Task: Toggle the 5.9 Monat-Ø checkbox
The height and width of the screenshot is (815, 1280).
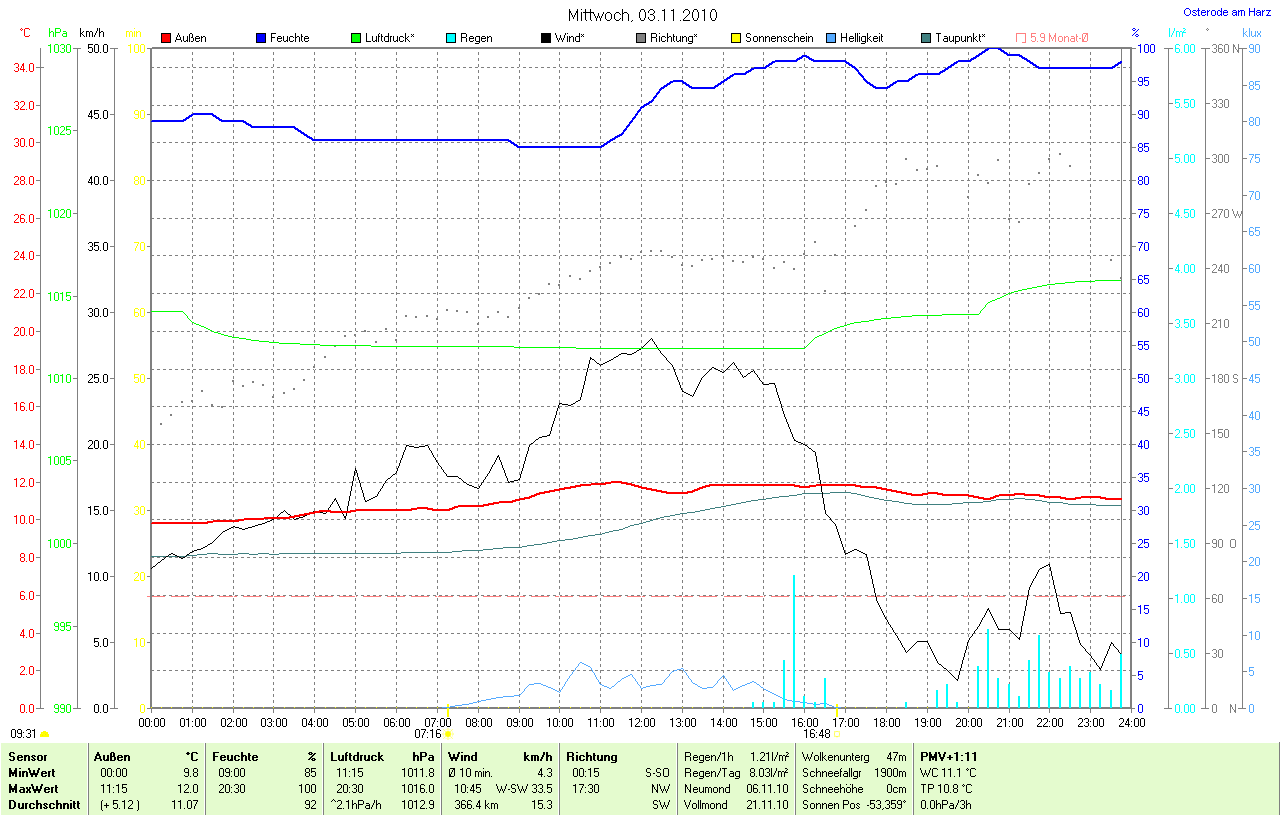Action: 1021,38
